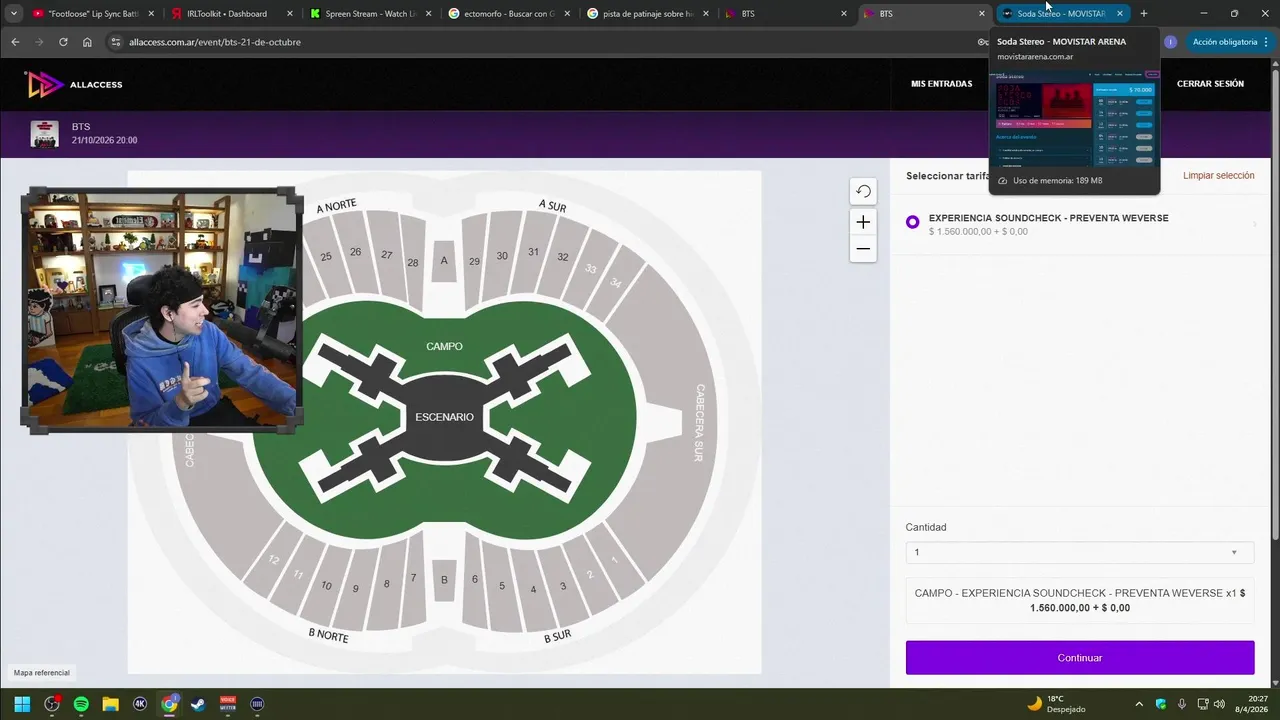Select section 30 on the map

point(502,256)
